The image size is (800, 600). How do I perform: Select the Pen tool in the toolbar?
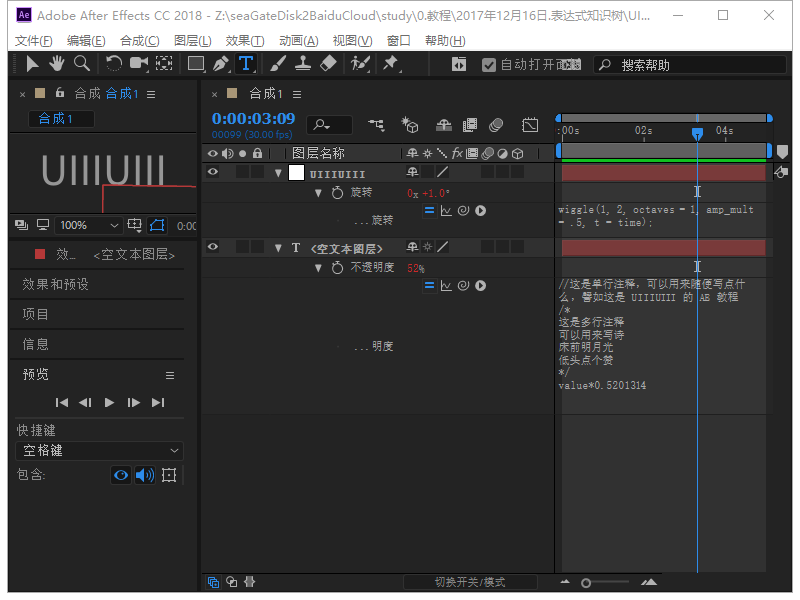coord(220,63)
